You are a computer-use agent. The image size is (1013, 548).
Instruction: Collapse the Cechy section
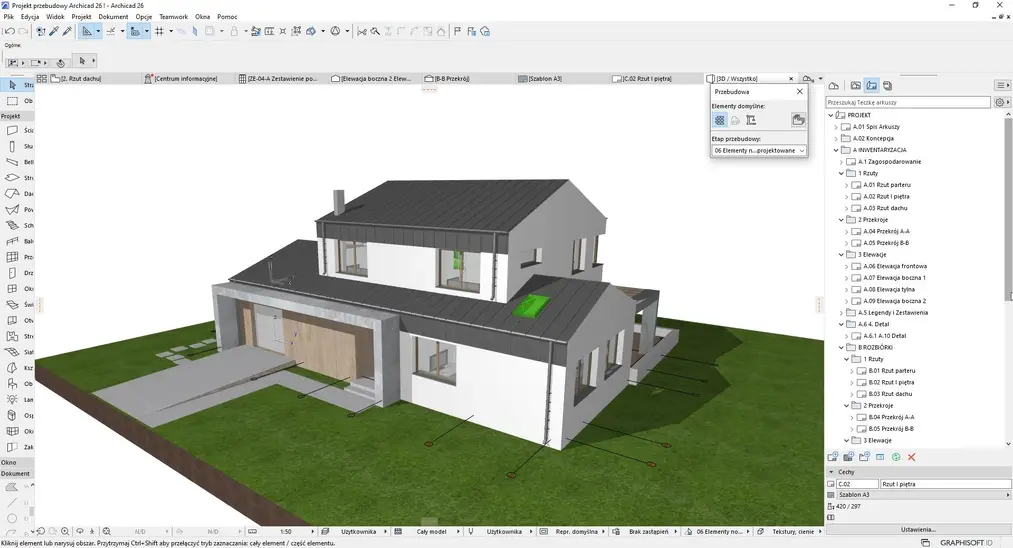coord(832,472)
